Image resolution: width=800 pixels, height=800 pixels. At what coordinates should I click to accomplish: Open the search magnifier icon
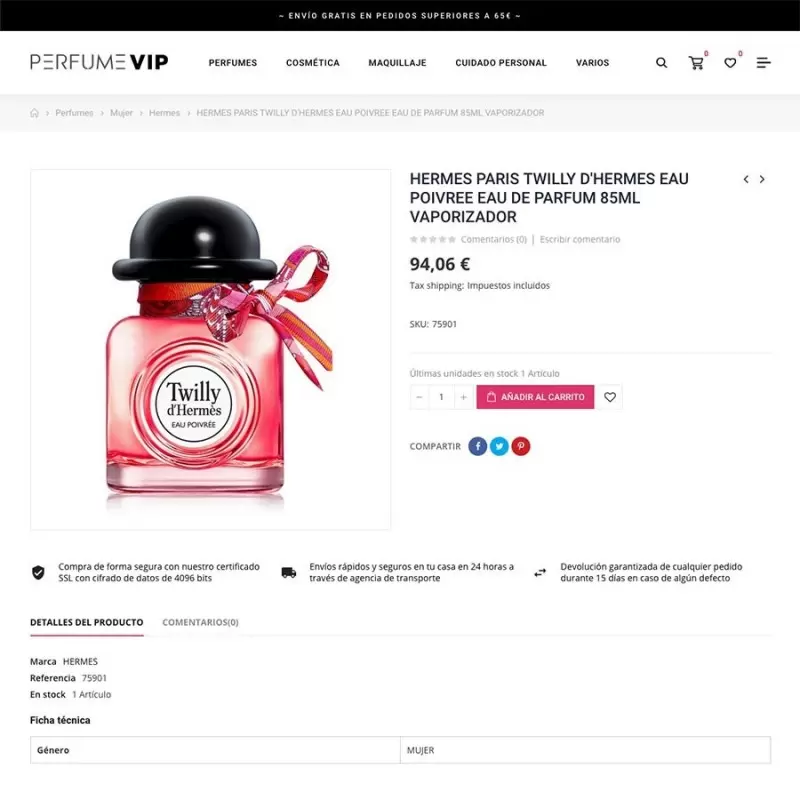point(661,63)
